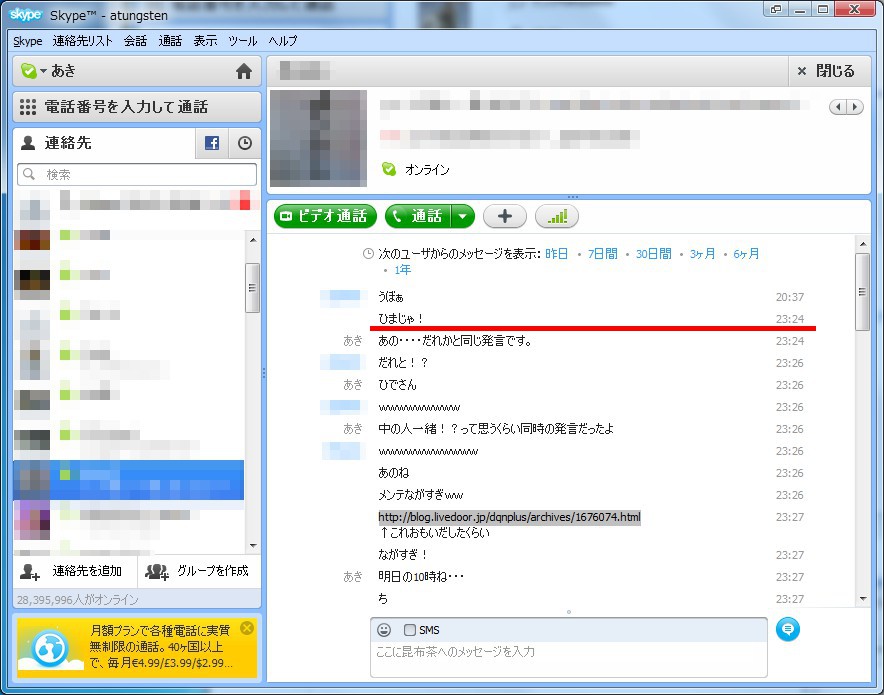Image resolution: width=884 pixels, height=695 pixels.
Task: Open the 表示 menu
Action: coord(205,41)
